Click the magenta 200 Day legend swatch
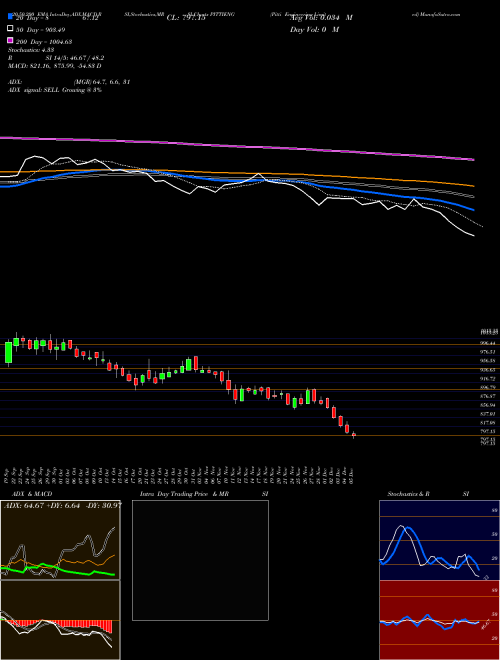Viewport: 500px width, 660px height. pos(10,41)
